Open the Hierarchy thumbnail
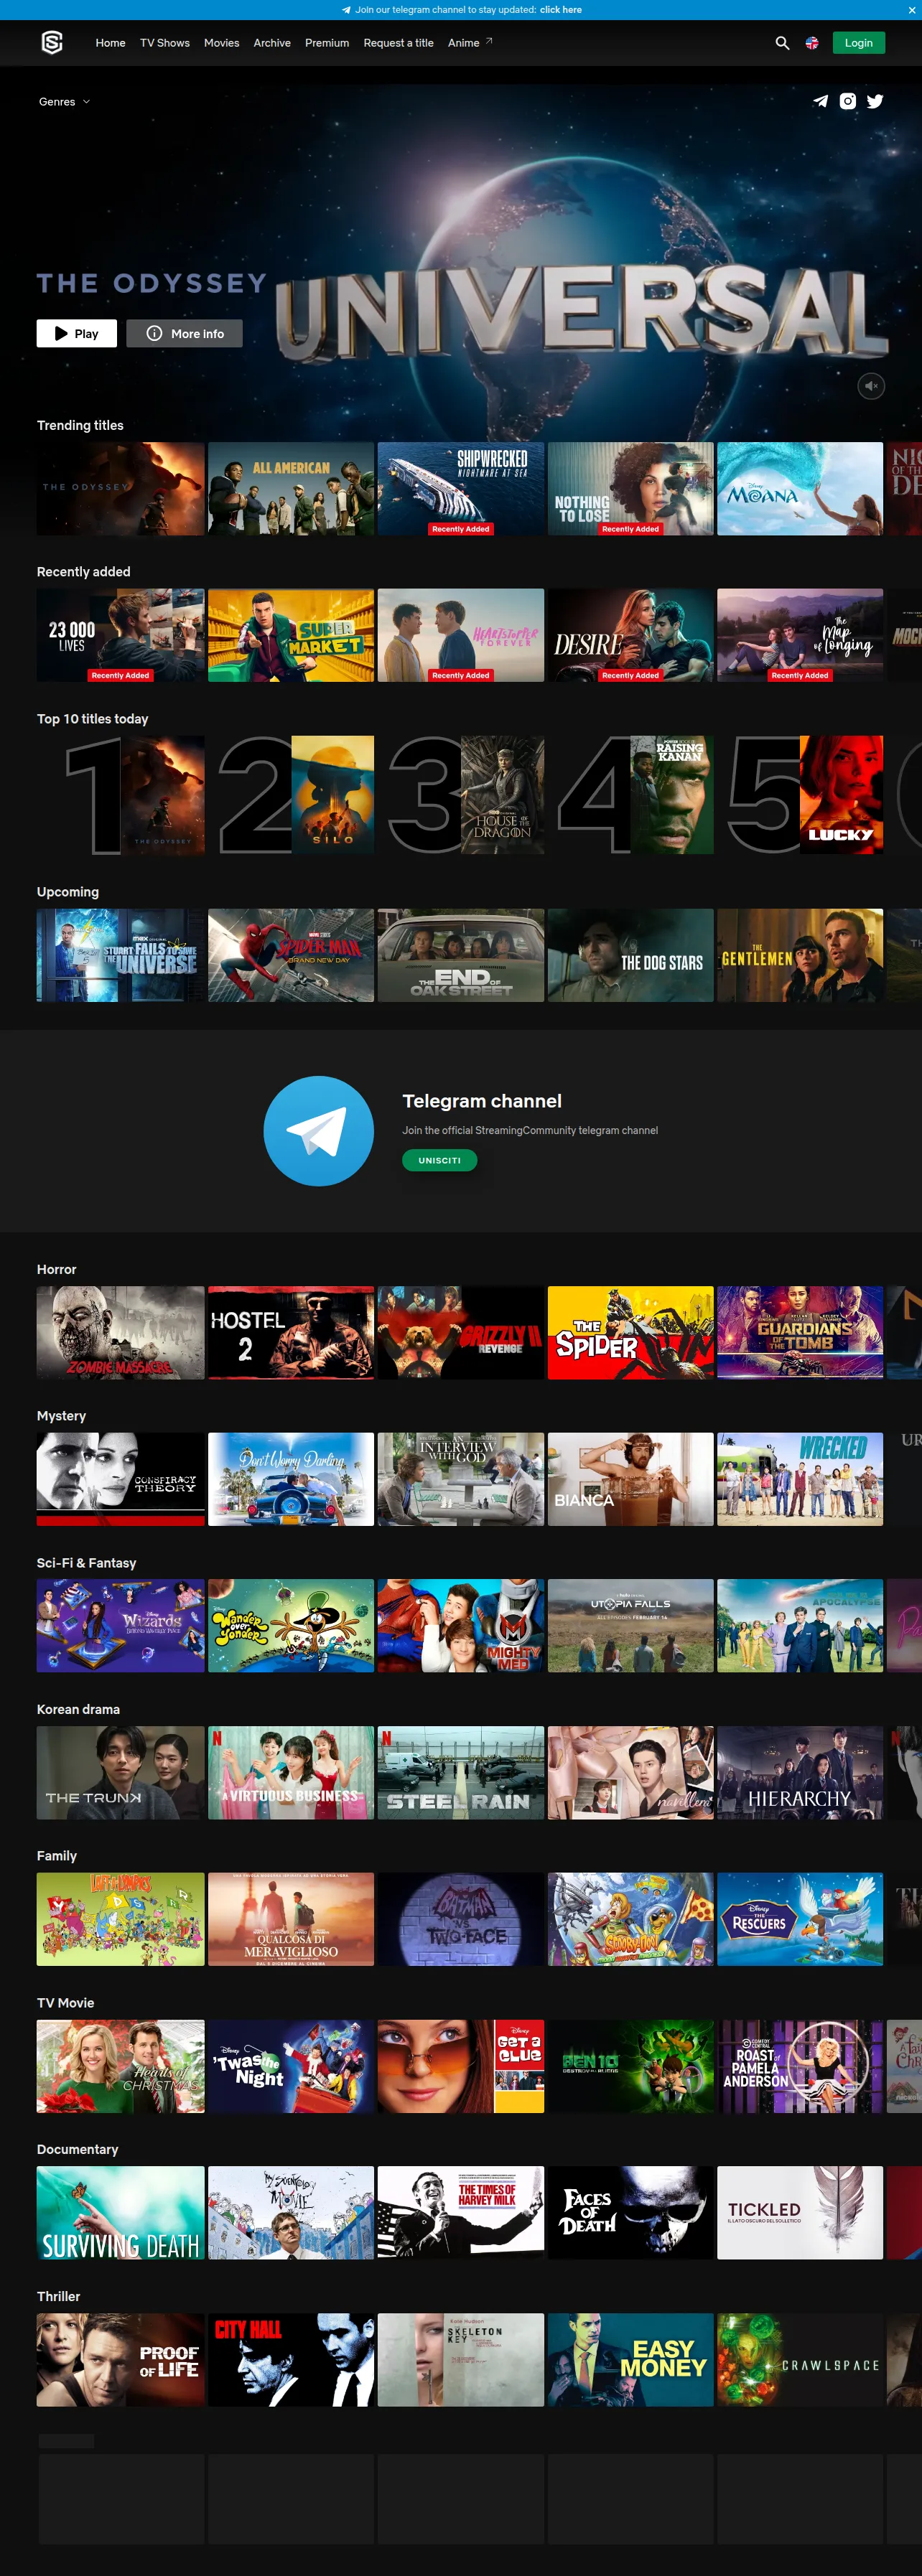The width and height of the screenshot is (922, 2576). (x=800, y=1773)
